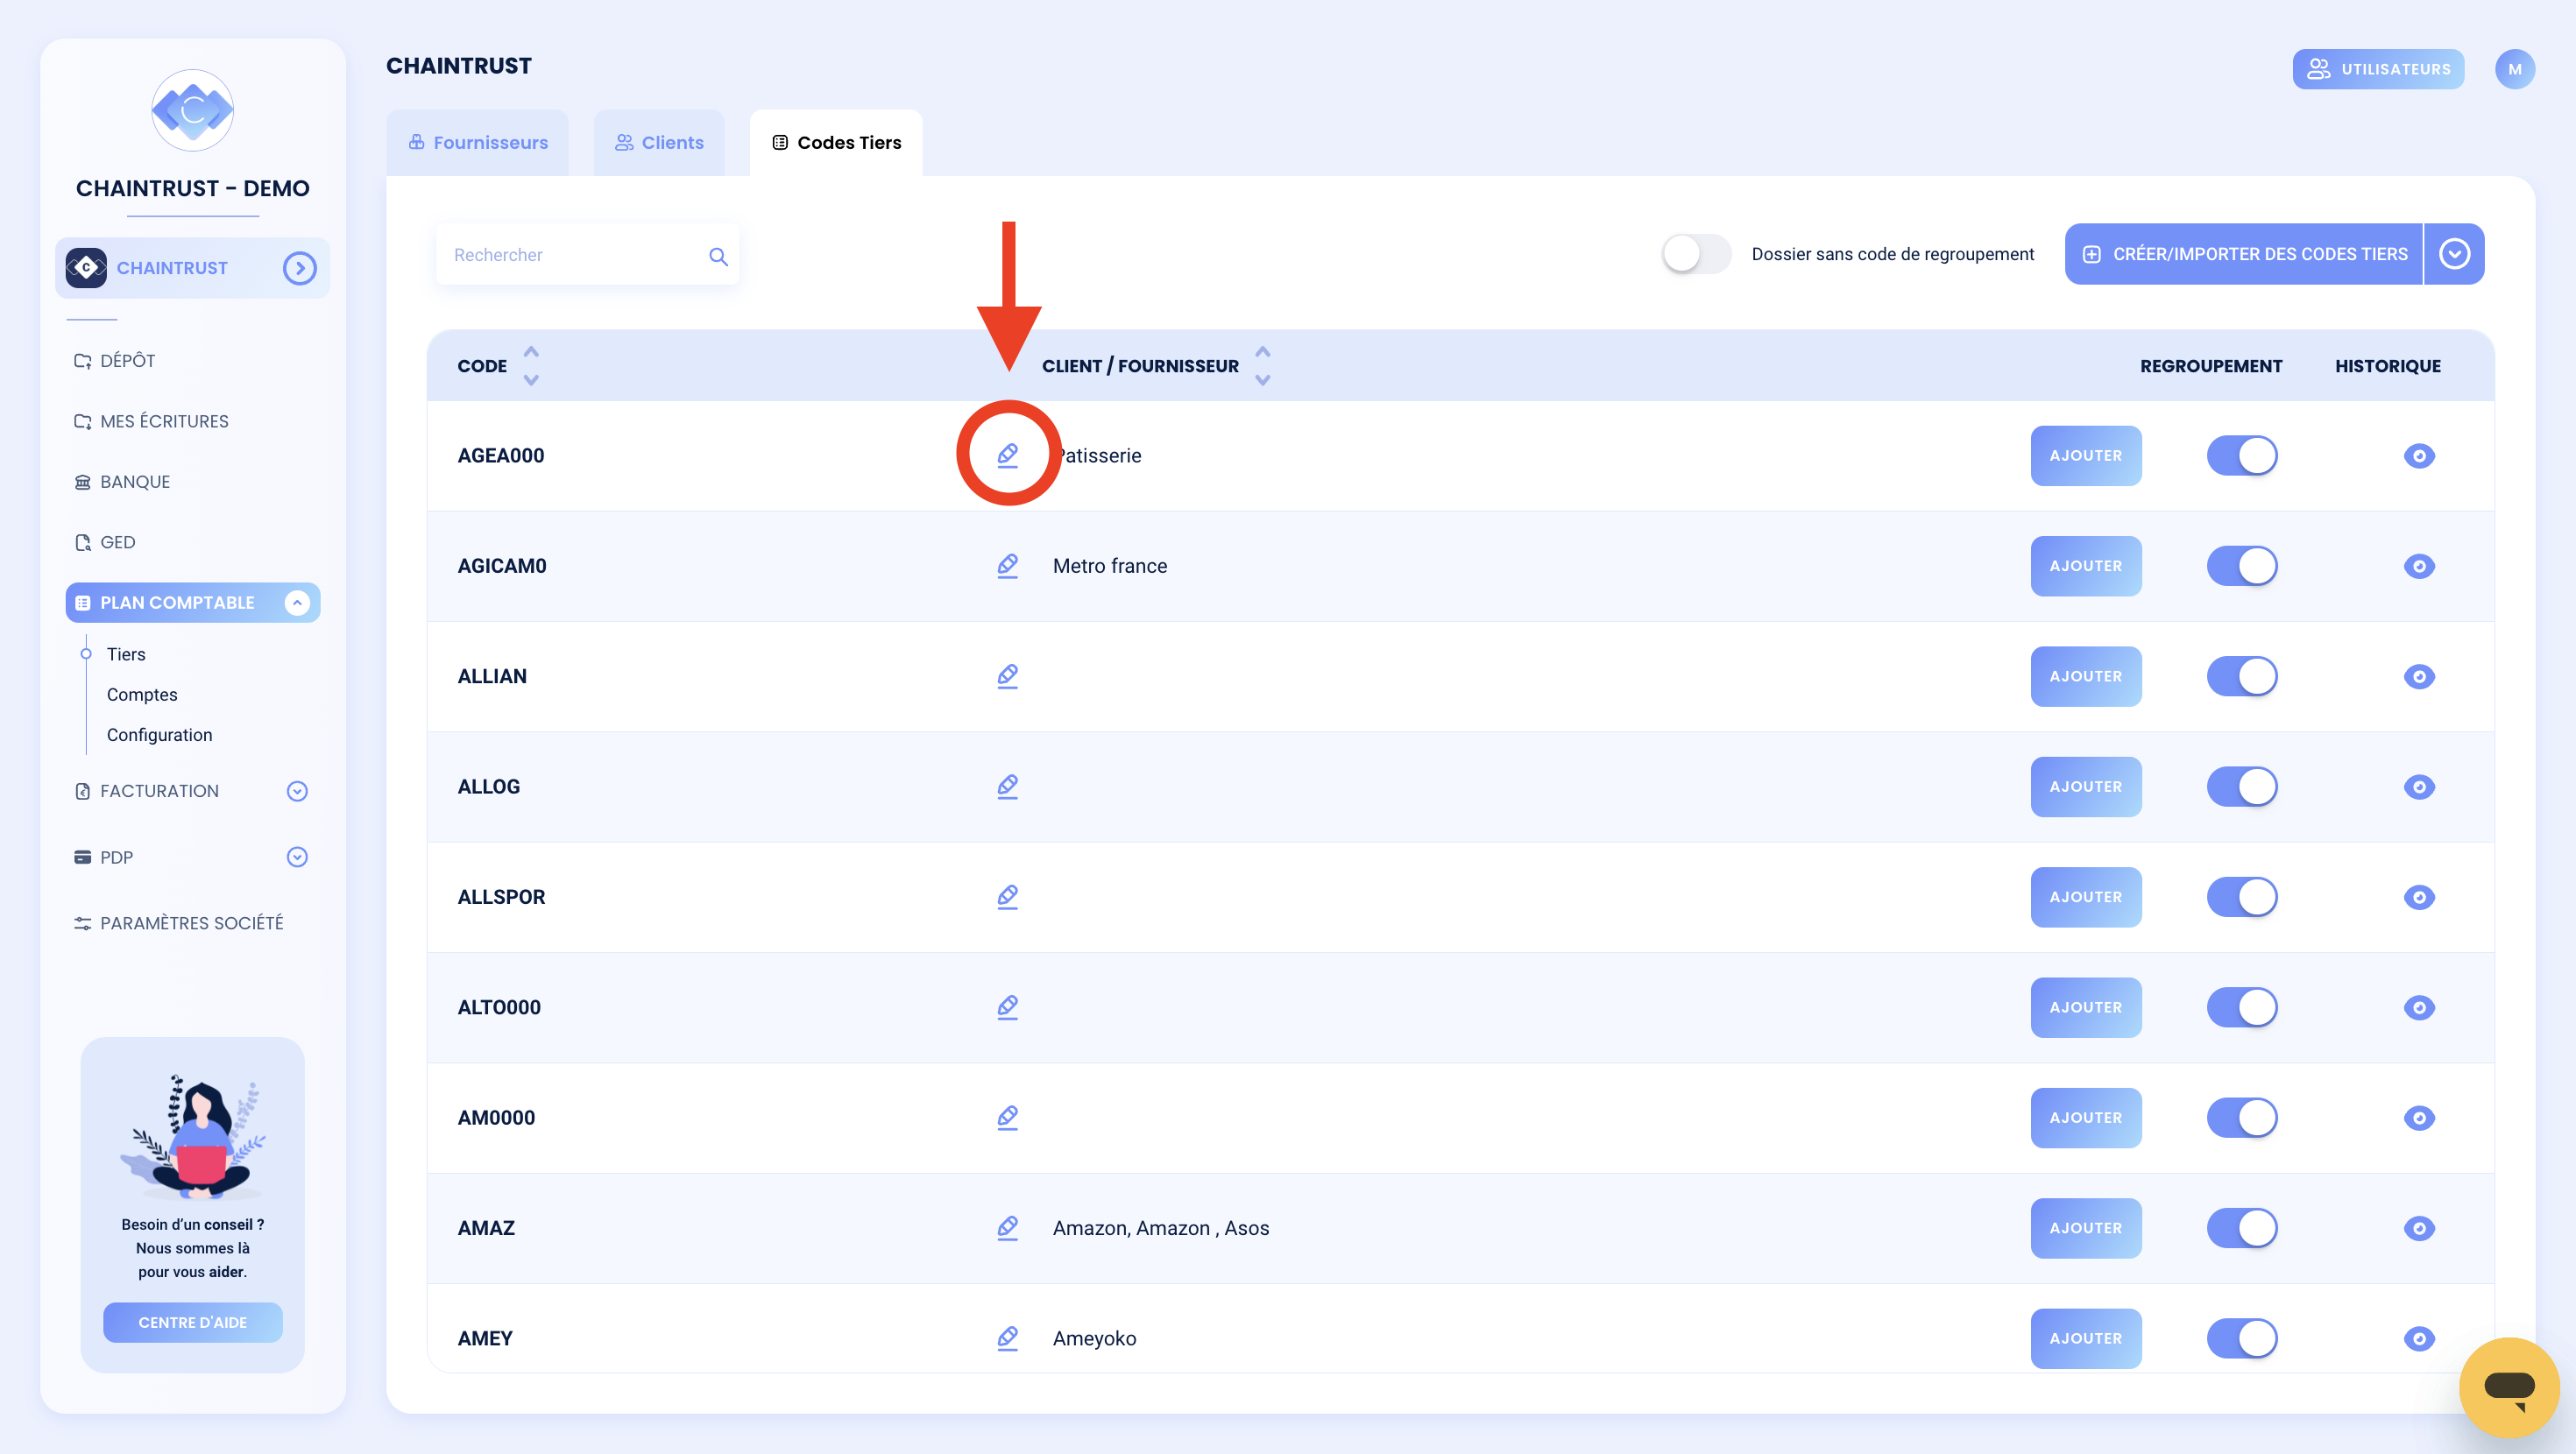Click the search magnifier icon
Viewport: 2576px width, 1454px height.
click(x=718, y=256)
